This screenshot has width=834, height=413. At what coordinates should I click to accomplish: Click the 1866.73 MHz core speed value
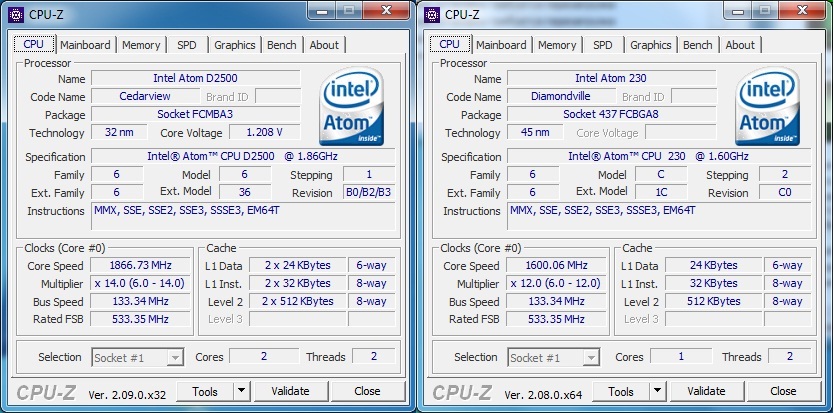coord(140,265)
